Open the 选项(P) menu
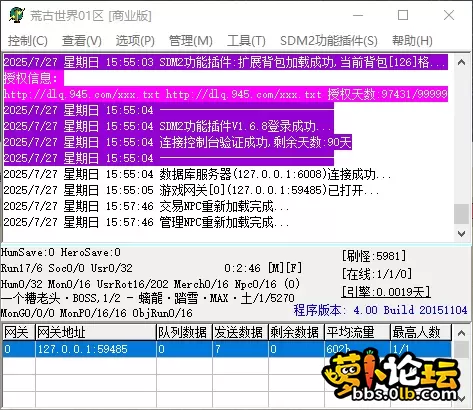Image resolution: width=473 pixels, height=410 pixels. [135, 41]
